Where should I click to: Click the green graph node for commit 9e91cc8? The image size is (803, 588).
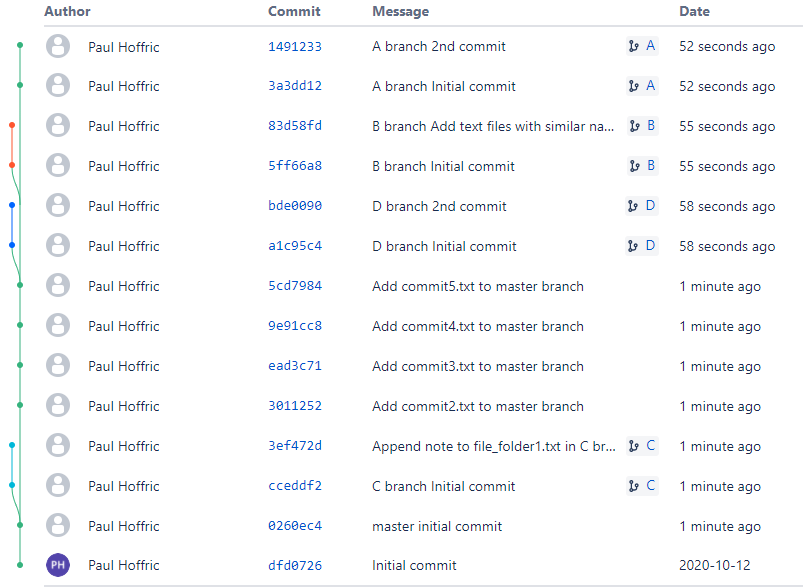tap(20, 325)
